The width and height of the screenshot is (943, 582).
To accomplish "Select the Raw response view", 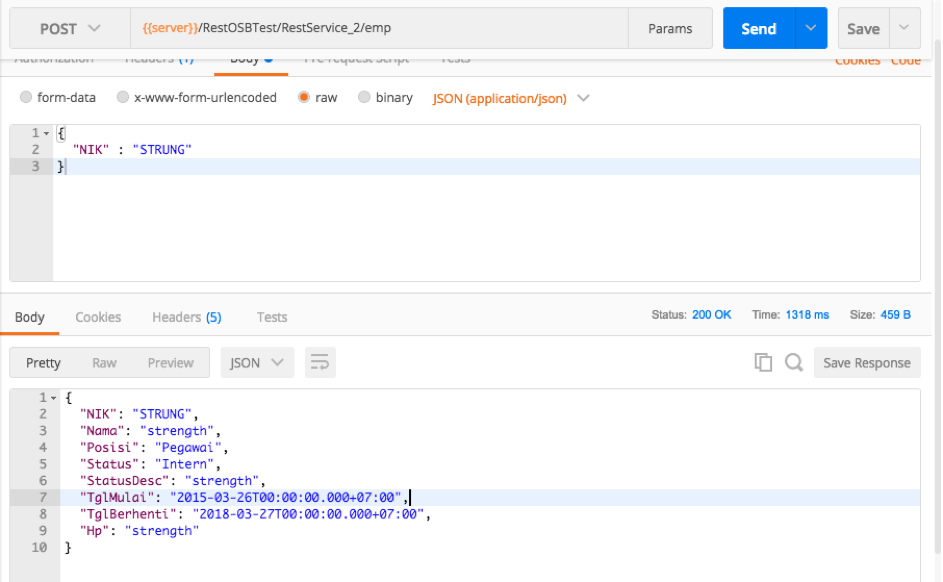I will [x=104, y=363].
